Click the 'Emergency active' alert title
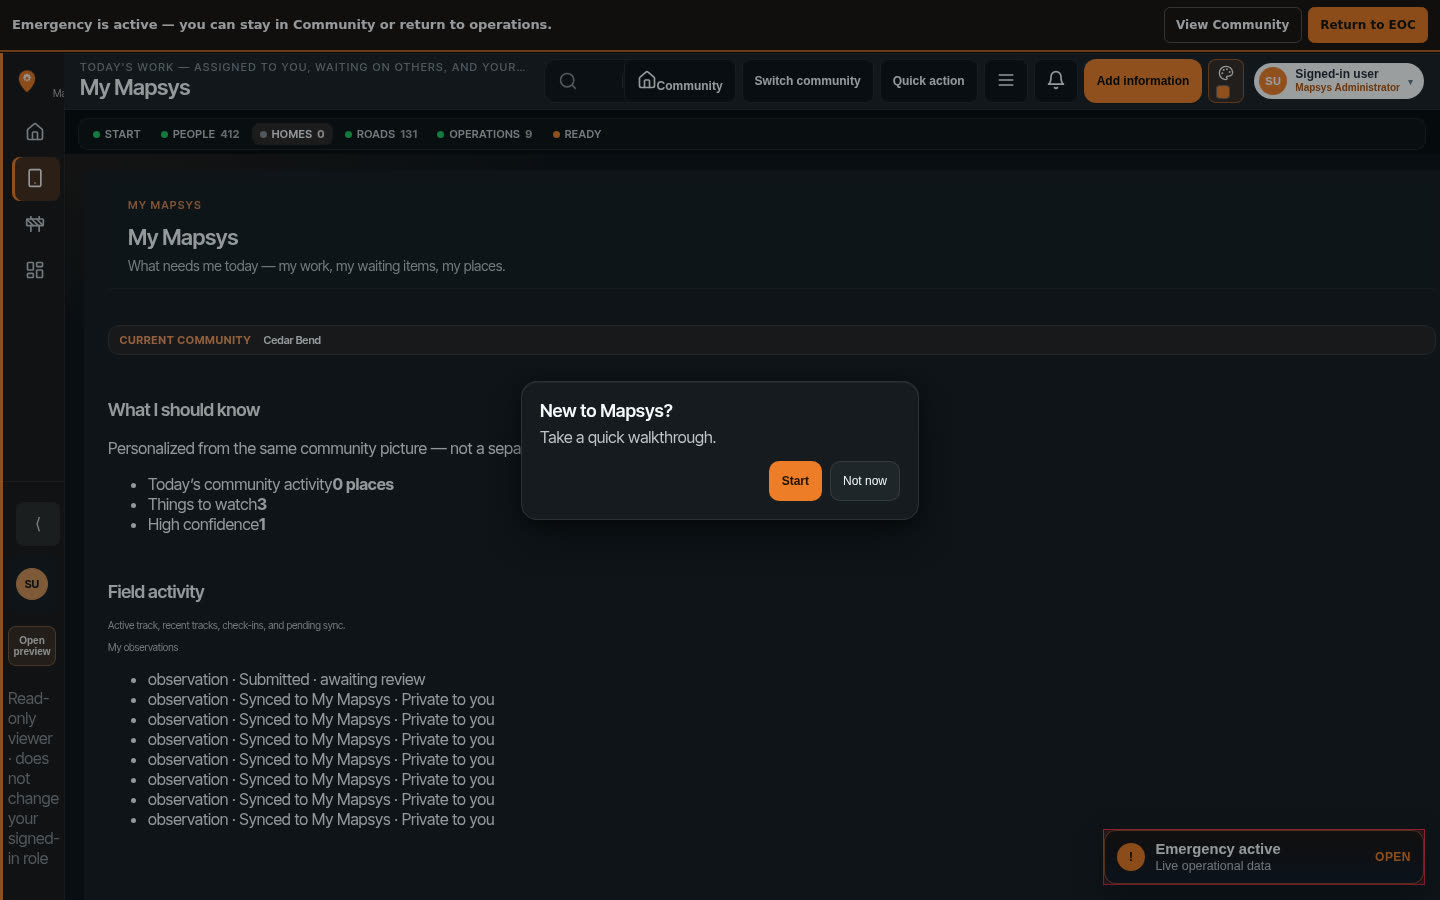Screen dimensions: 1440x900 coord(1218,849)
